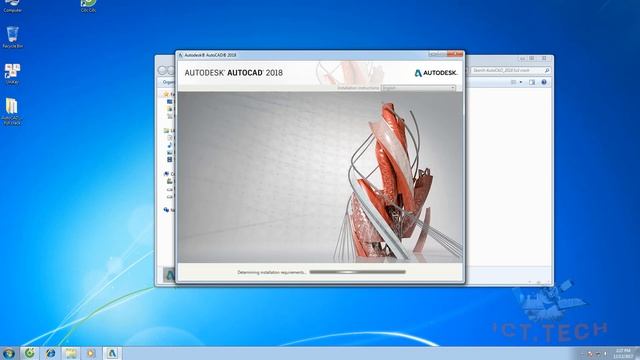Open the installer language dropdown
The image size is (640, 360).
pos(419,88)
